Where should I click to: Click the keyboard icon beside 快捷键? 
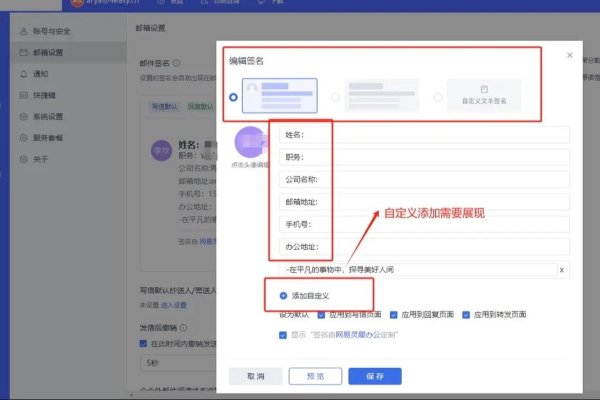click(x=23, y=95)
